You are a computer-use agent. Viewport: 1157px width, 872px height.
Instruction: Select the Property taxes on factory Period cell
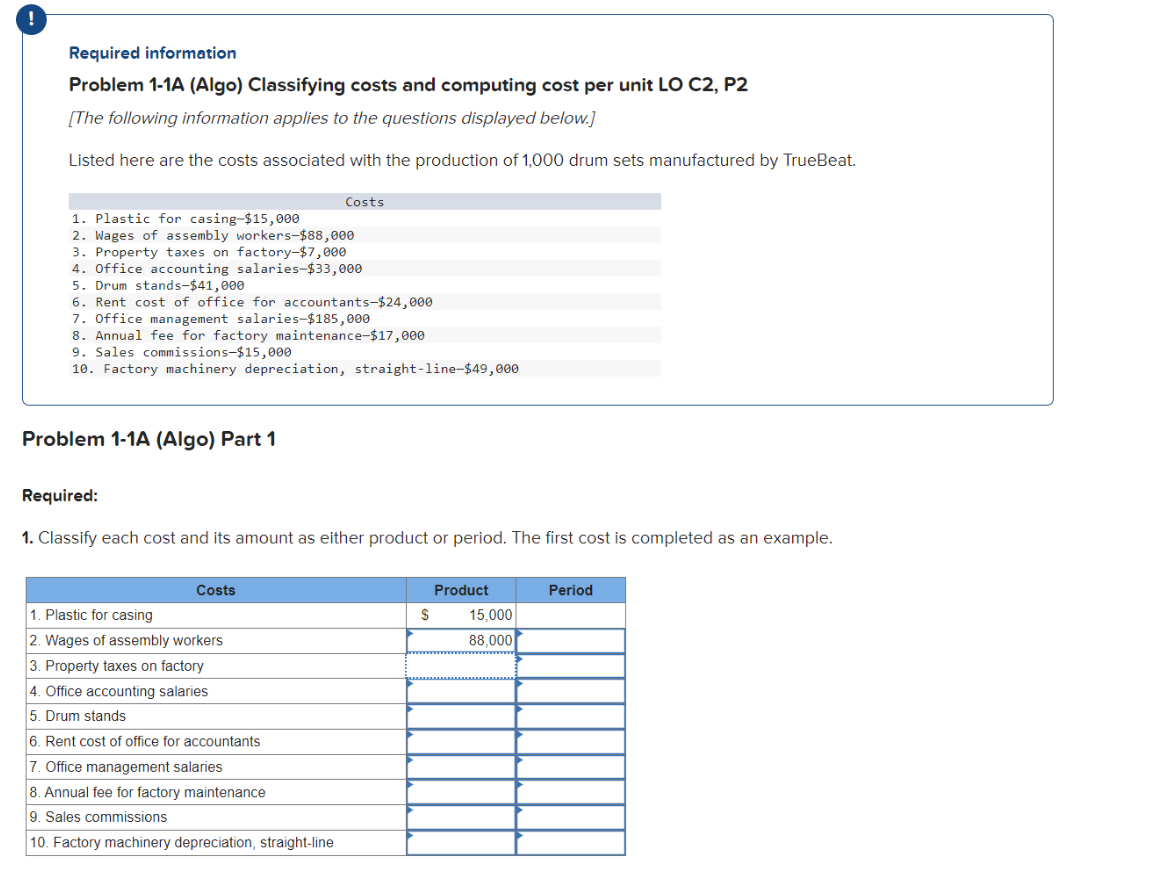[x=570, y=665]
